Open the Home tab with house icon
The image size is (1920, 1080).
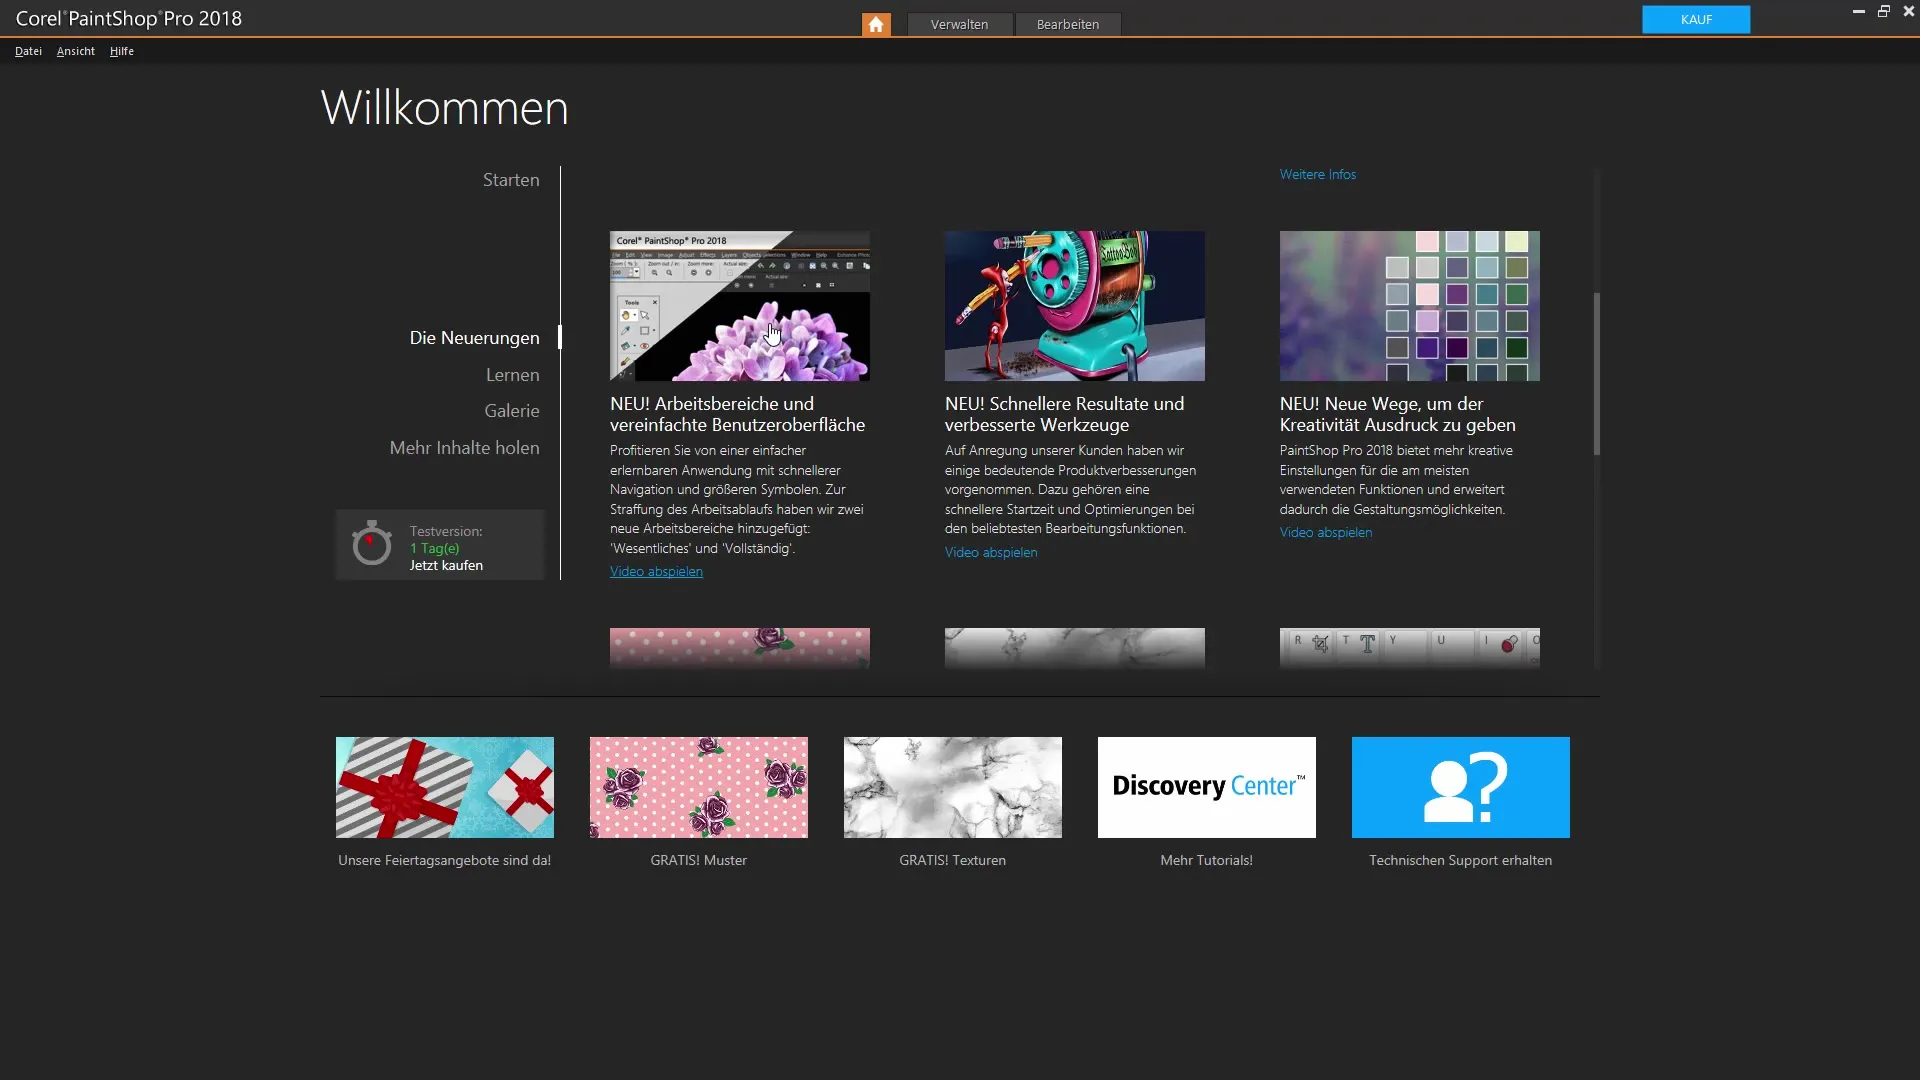876,24
